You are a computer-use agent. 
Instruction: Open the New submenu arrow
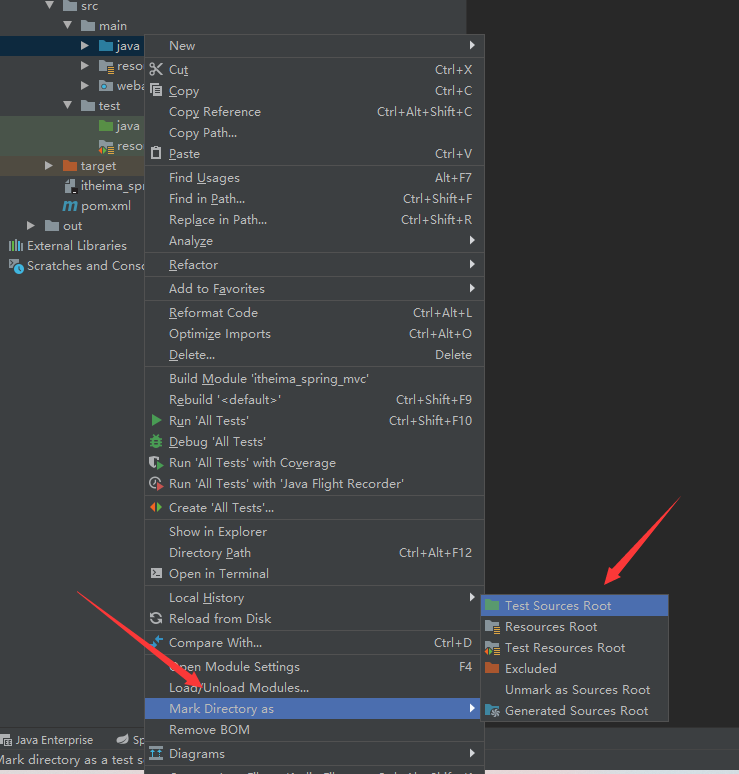click(472, 45)
